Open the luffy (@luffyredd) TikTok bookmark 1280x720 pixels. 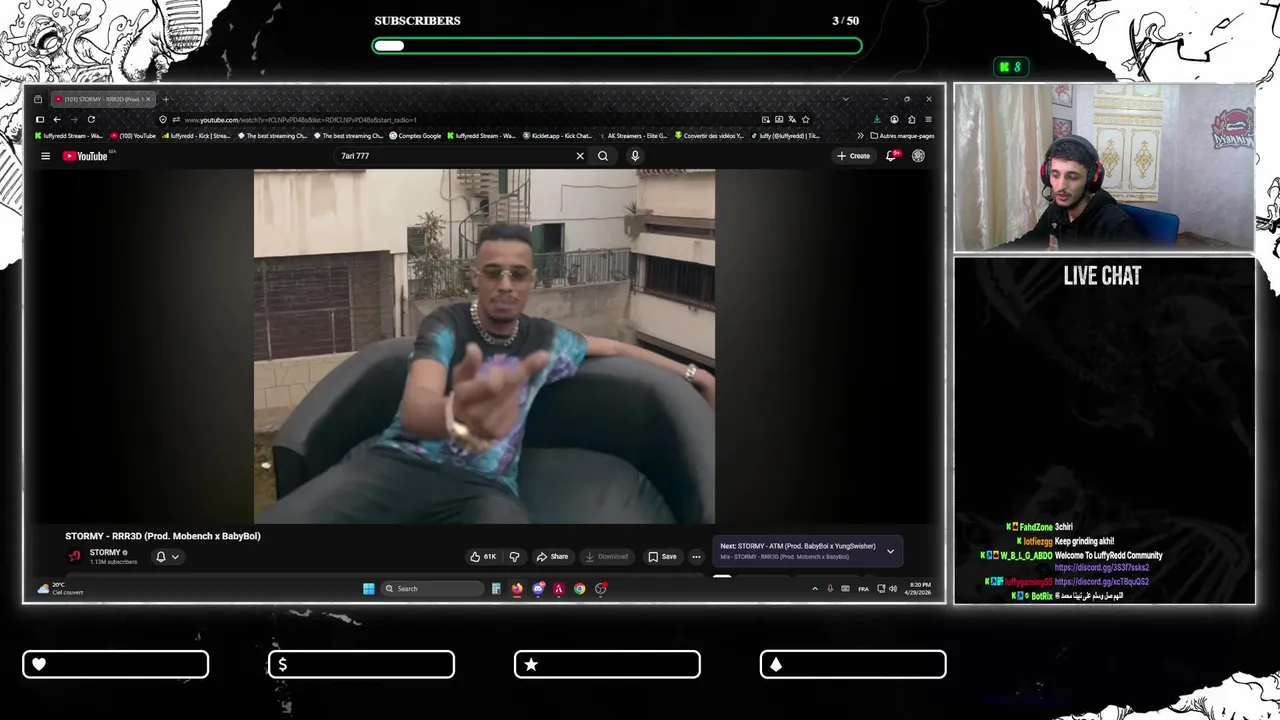click(x=785, y=136)
